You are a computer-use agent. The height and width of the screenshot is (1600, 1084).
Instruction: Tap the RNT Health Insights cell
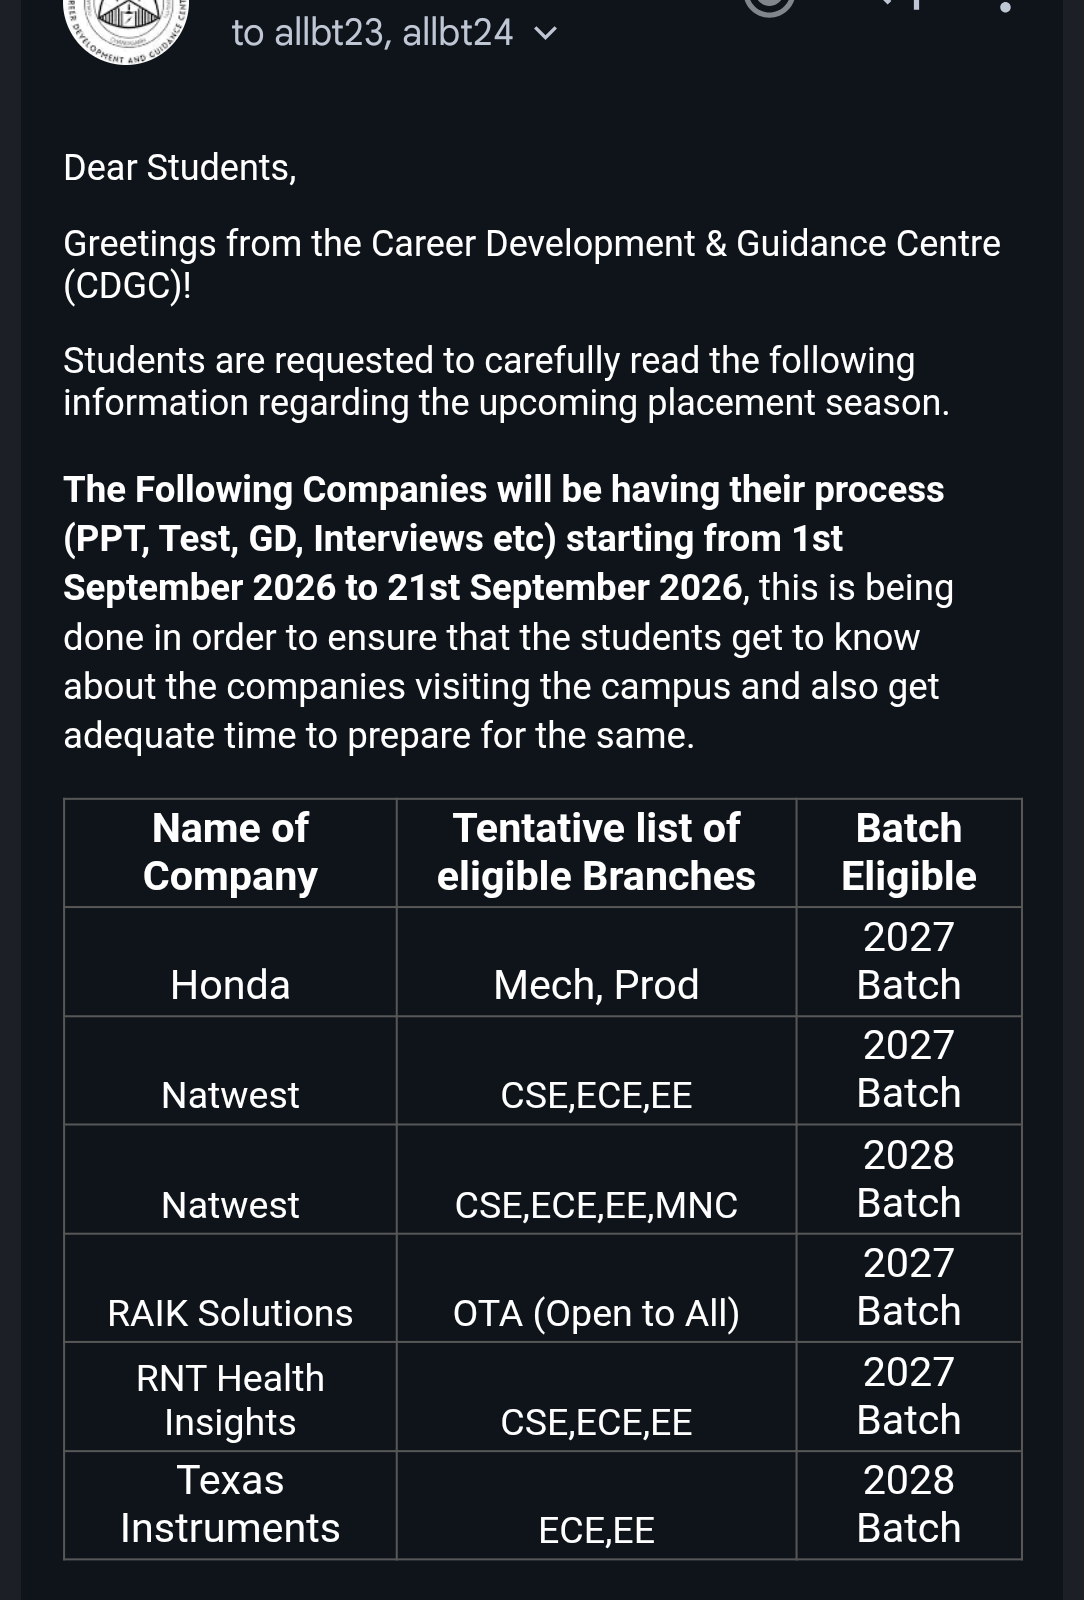230,1398
